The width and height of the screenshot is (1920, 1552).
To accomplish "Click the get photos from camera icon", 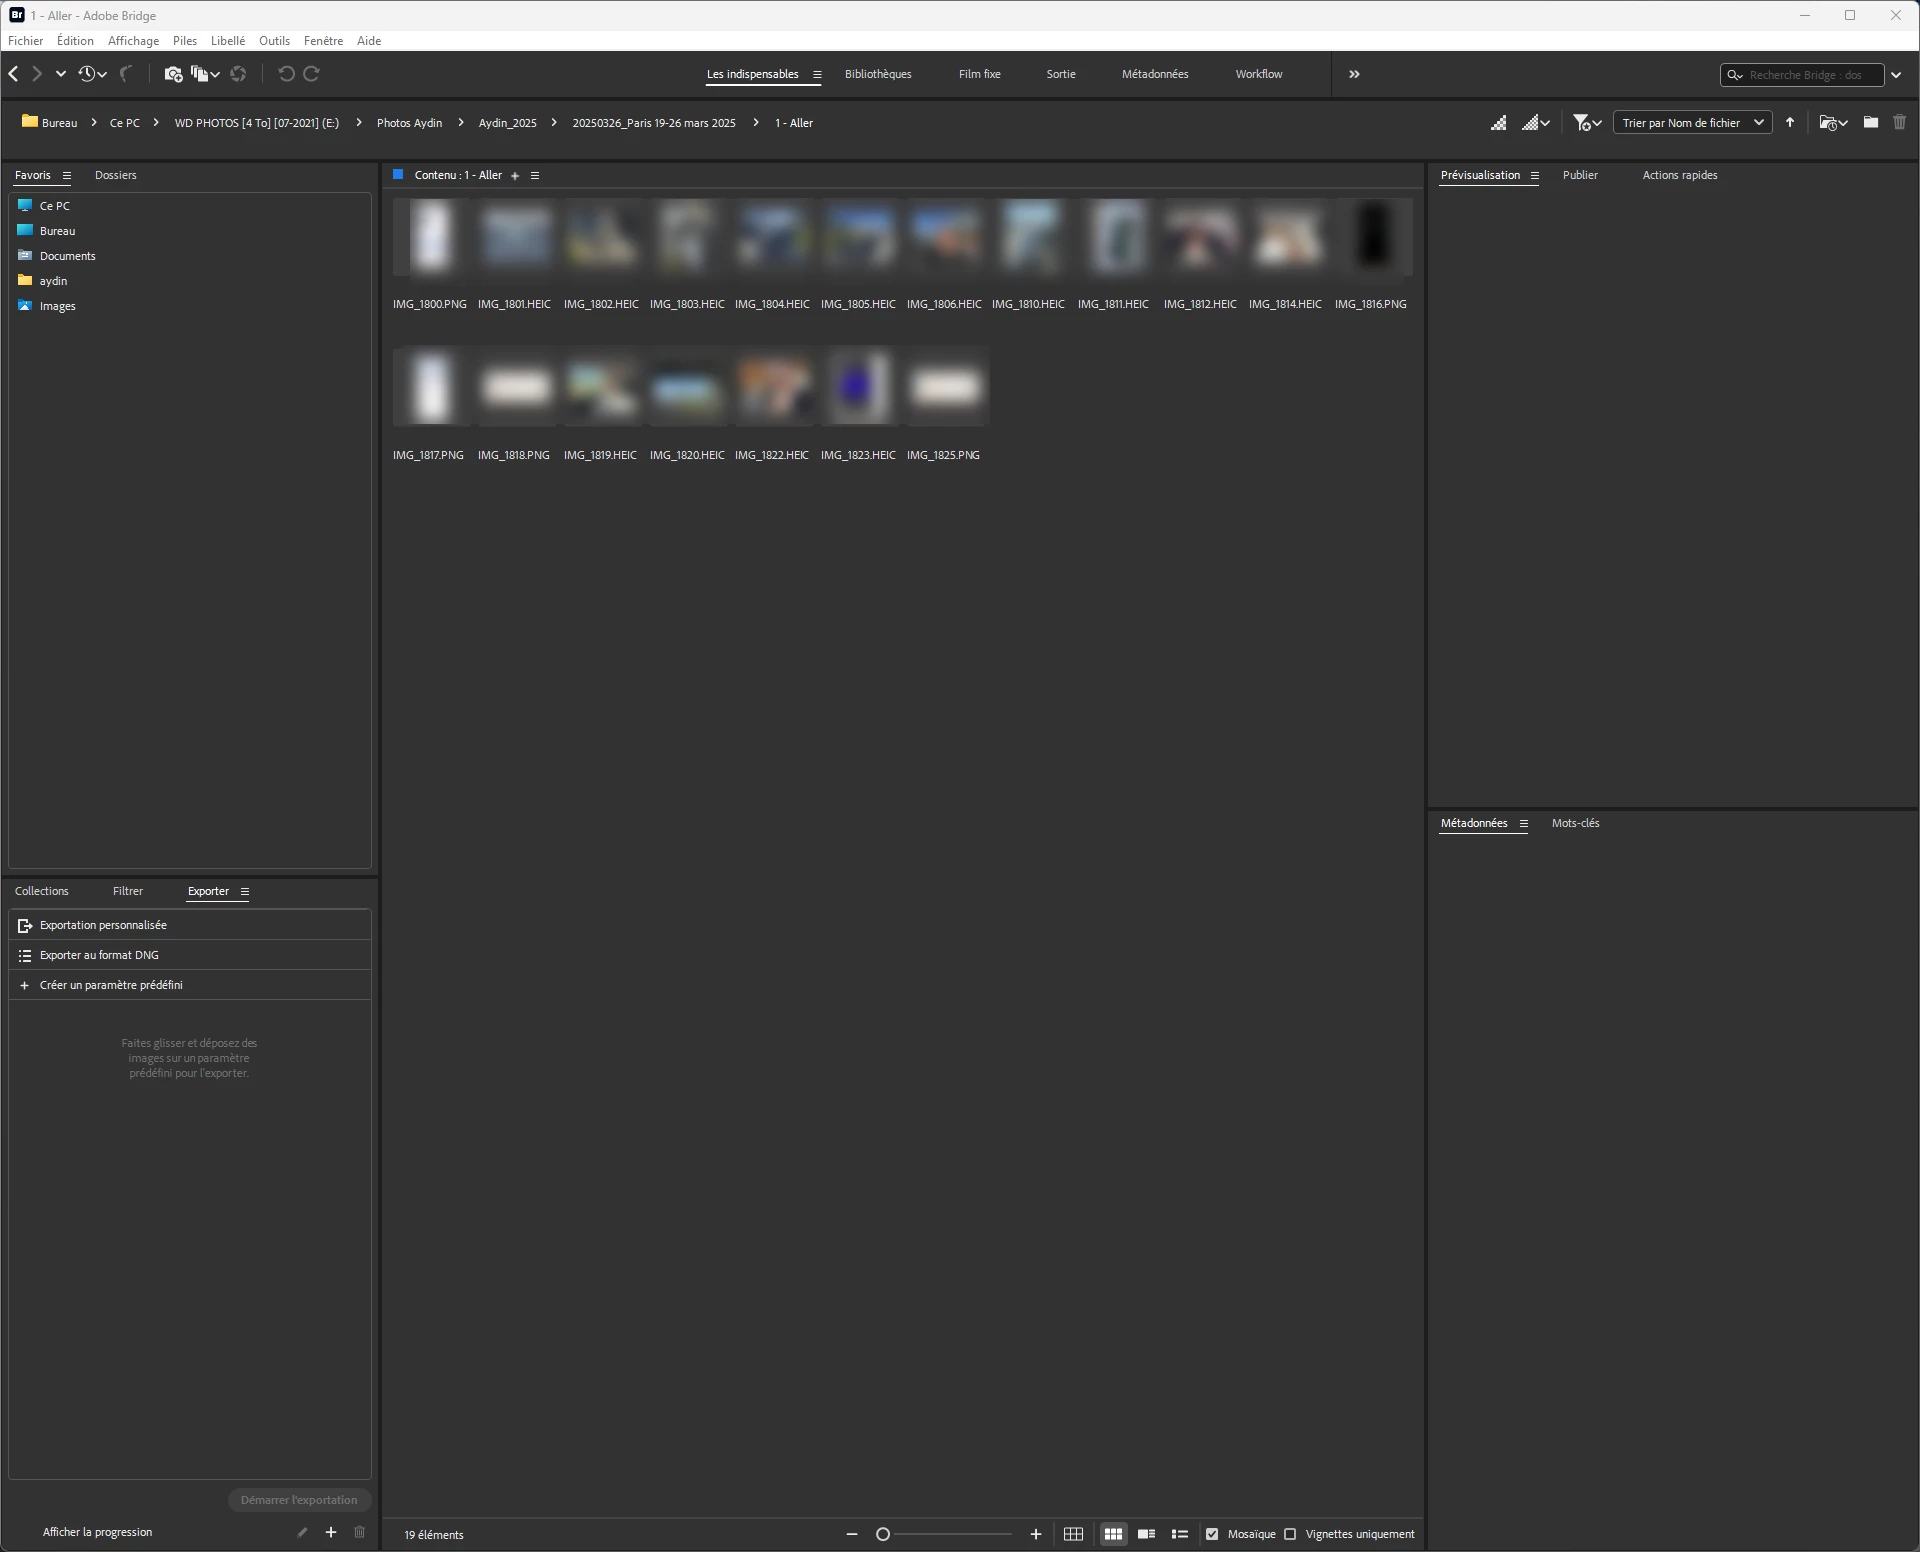I will click(173, 74).
